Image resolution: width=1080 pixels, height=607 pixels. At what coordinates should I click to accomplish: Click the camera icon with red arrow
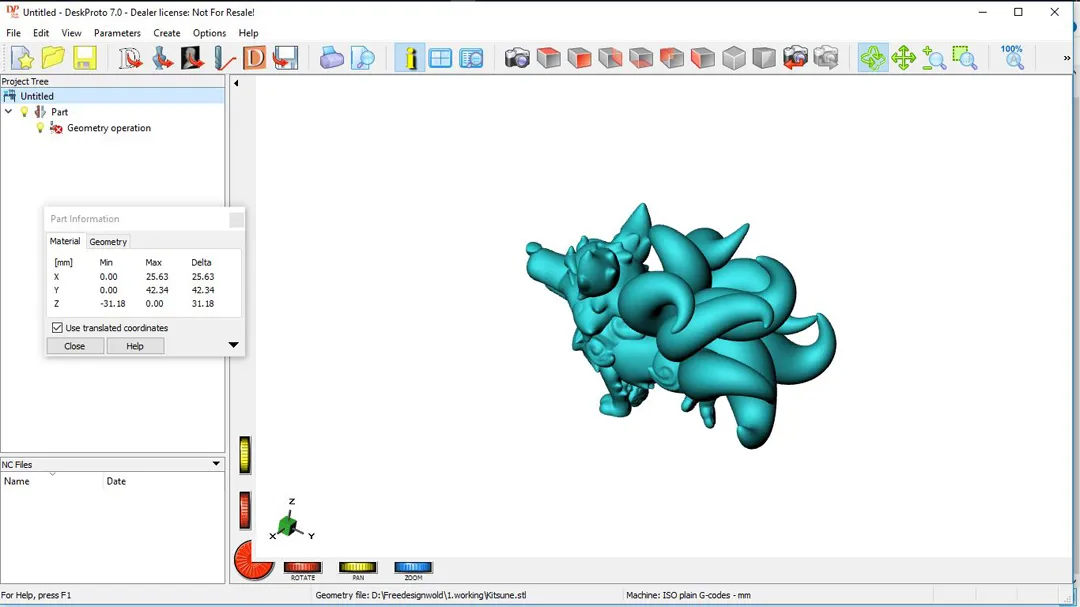pos(795,58)
